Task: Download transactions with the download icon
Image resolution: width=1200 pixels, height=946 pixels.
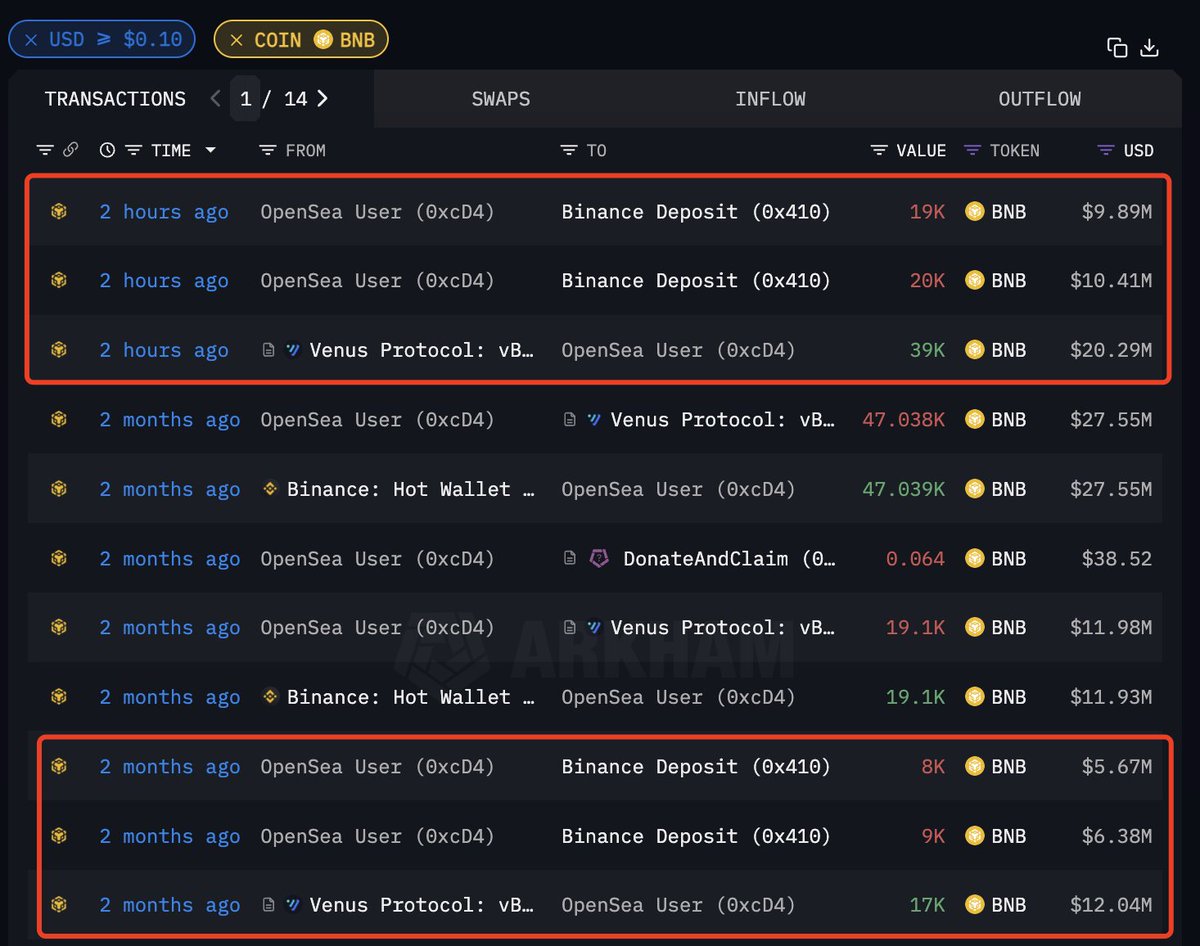Action: [x=1150, y=47]
